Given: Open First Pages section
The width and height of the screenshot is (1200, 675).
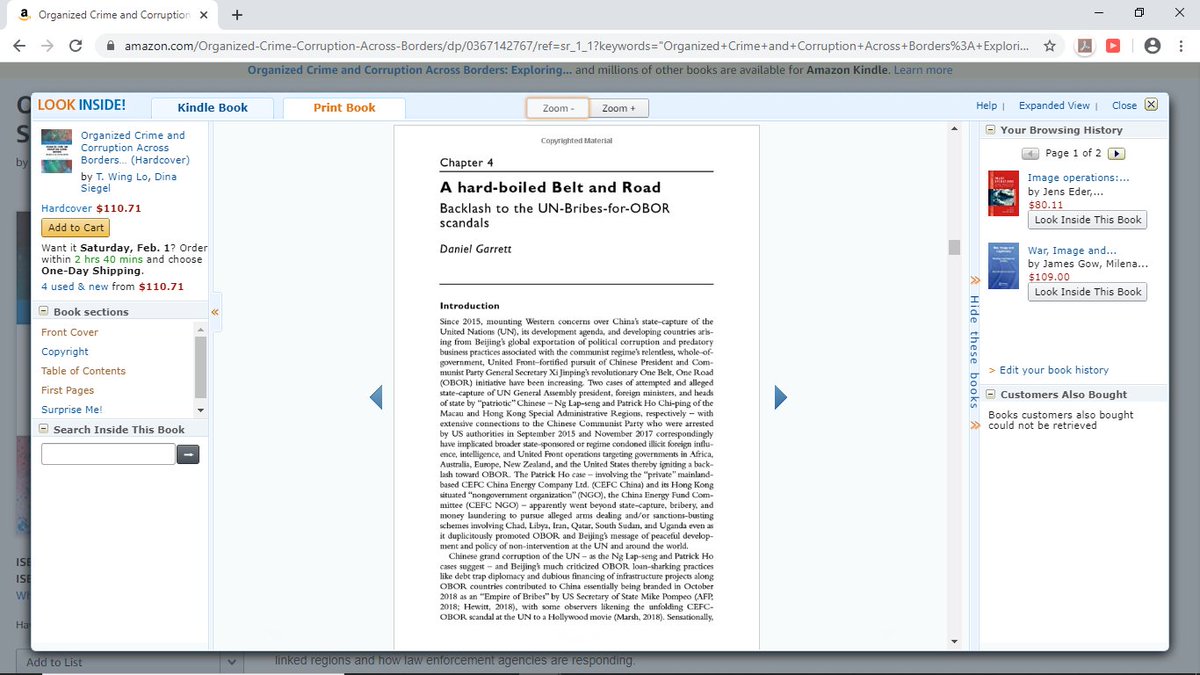Looking at the screenshot, I should click(x=68, y=390).
